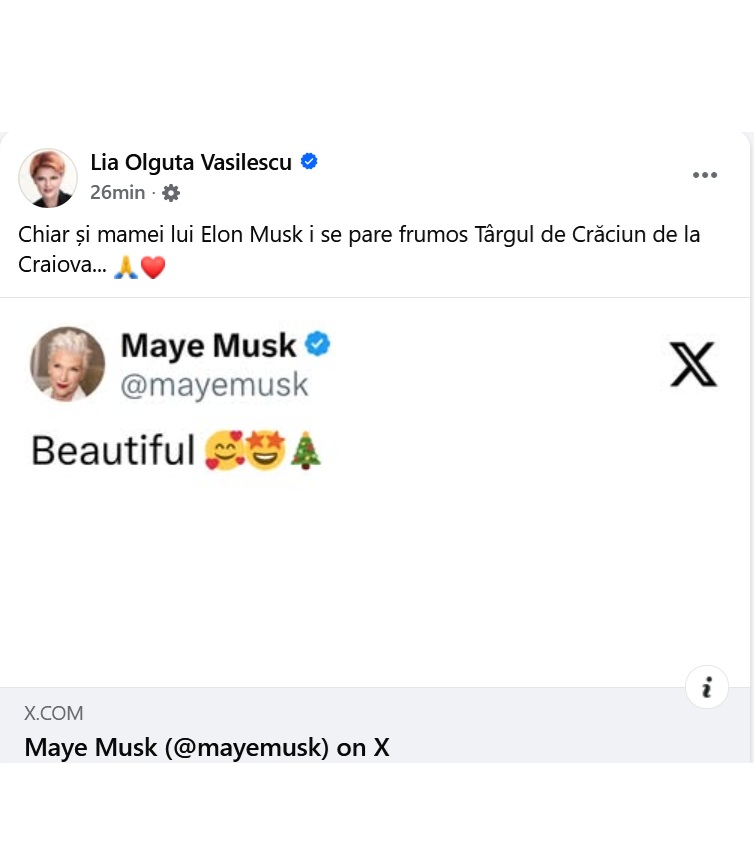Click the verified checkmark next to Maye Musk
The width and height of the screenshot is (754, 857).
(x=317, y=344)
